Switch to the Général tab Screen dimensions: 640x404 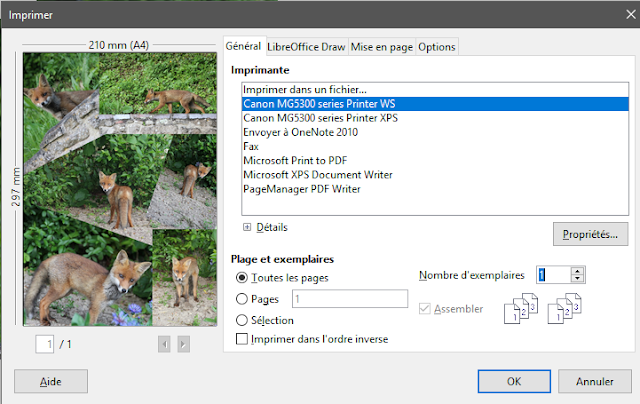pos(244,46)
